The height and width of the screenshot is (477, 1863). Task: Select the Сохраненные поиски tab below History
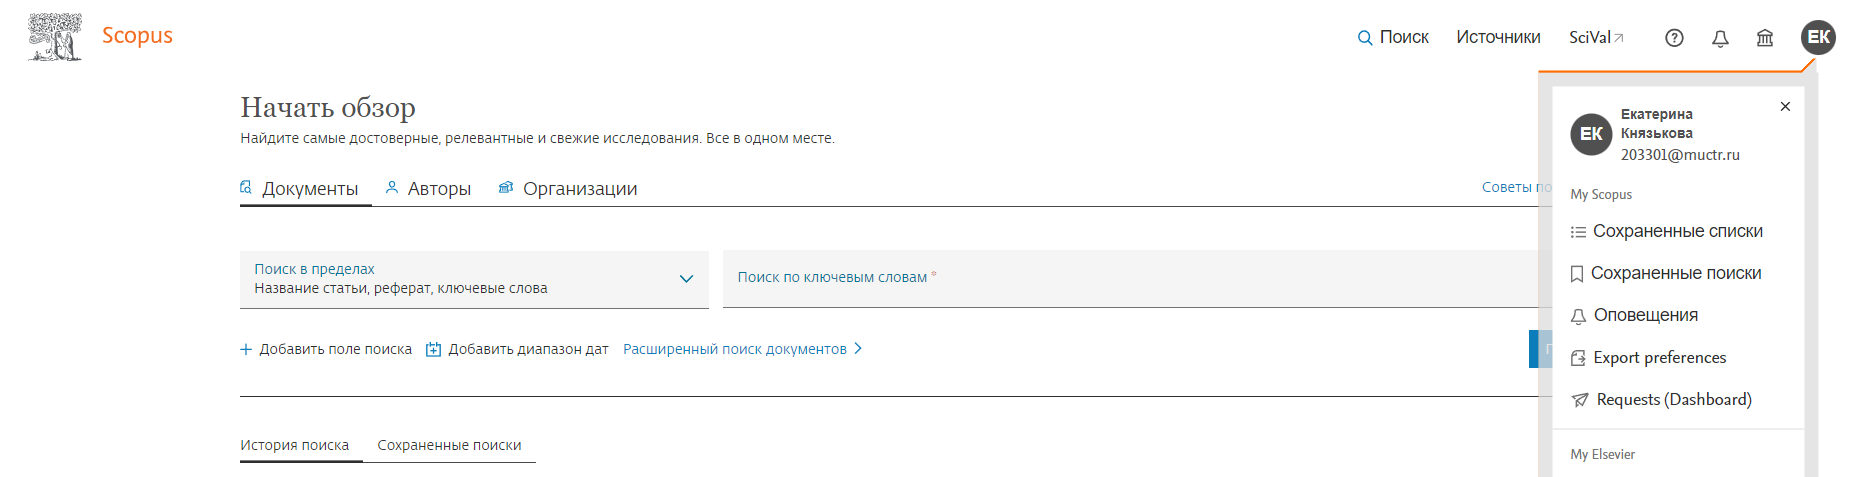(x=449, y=445)
